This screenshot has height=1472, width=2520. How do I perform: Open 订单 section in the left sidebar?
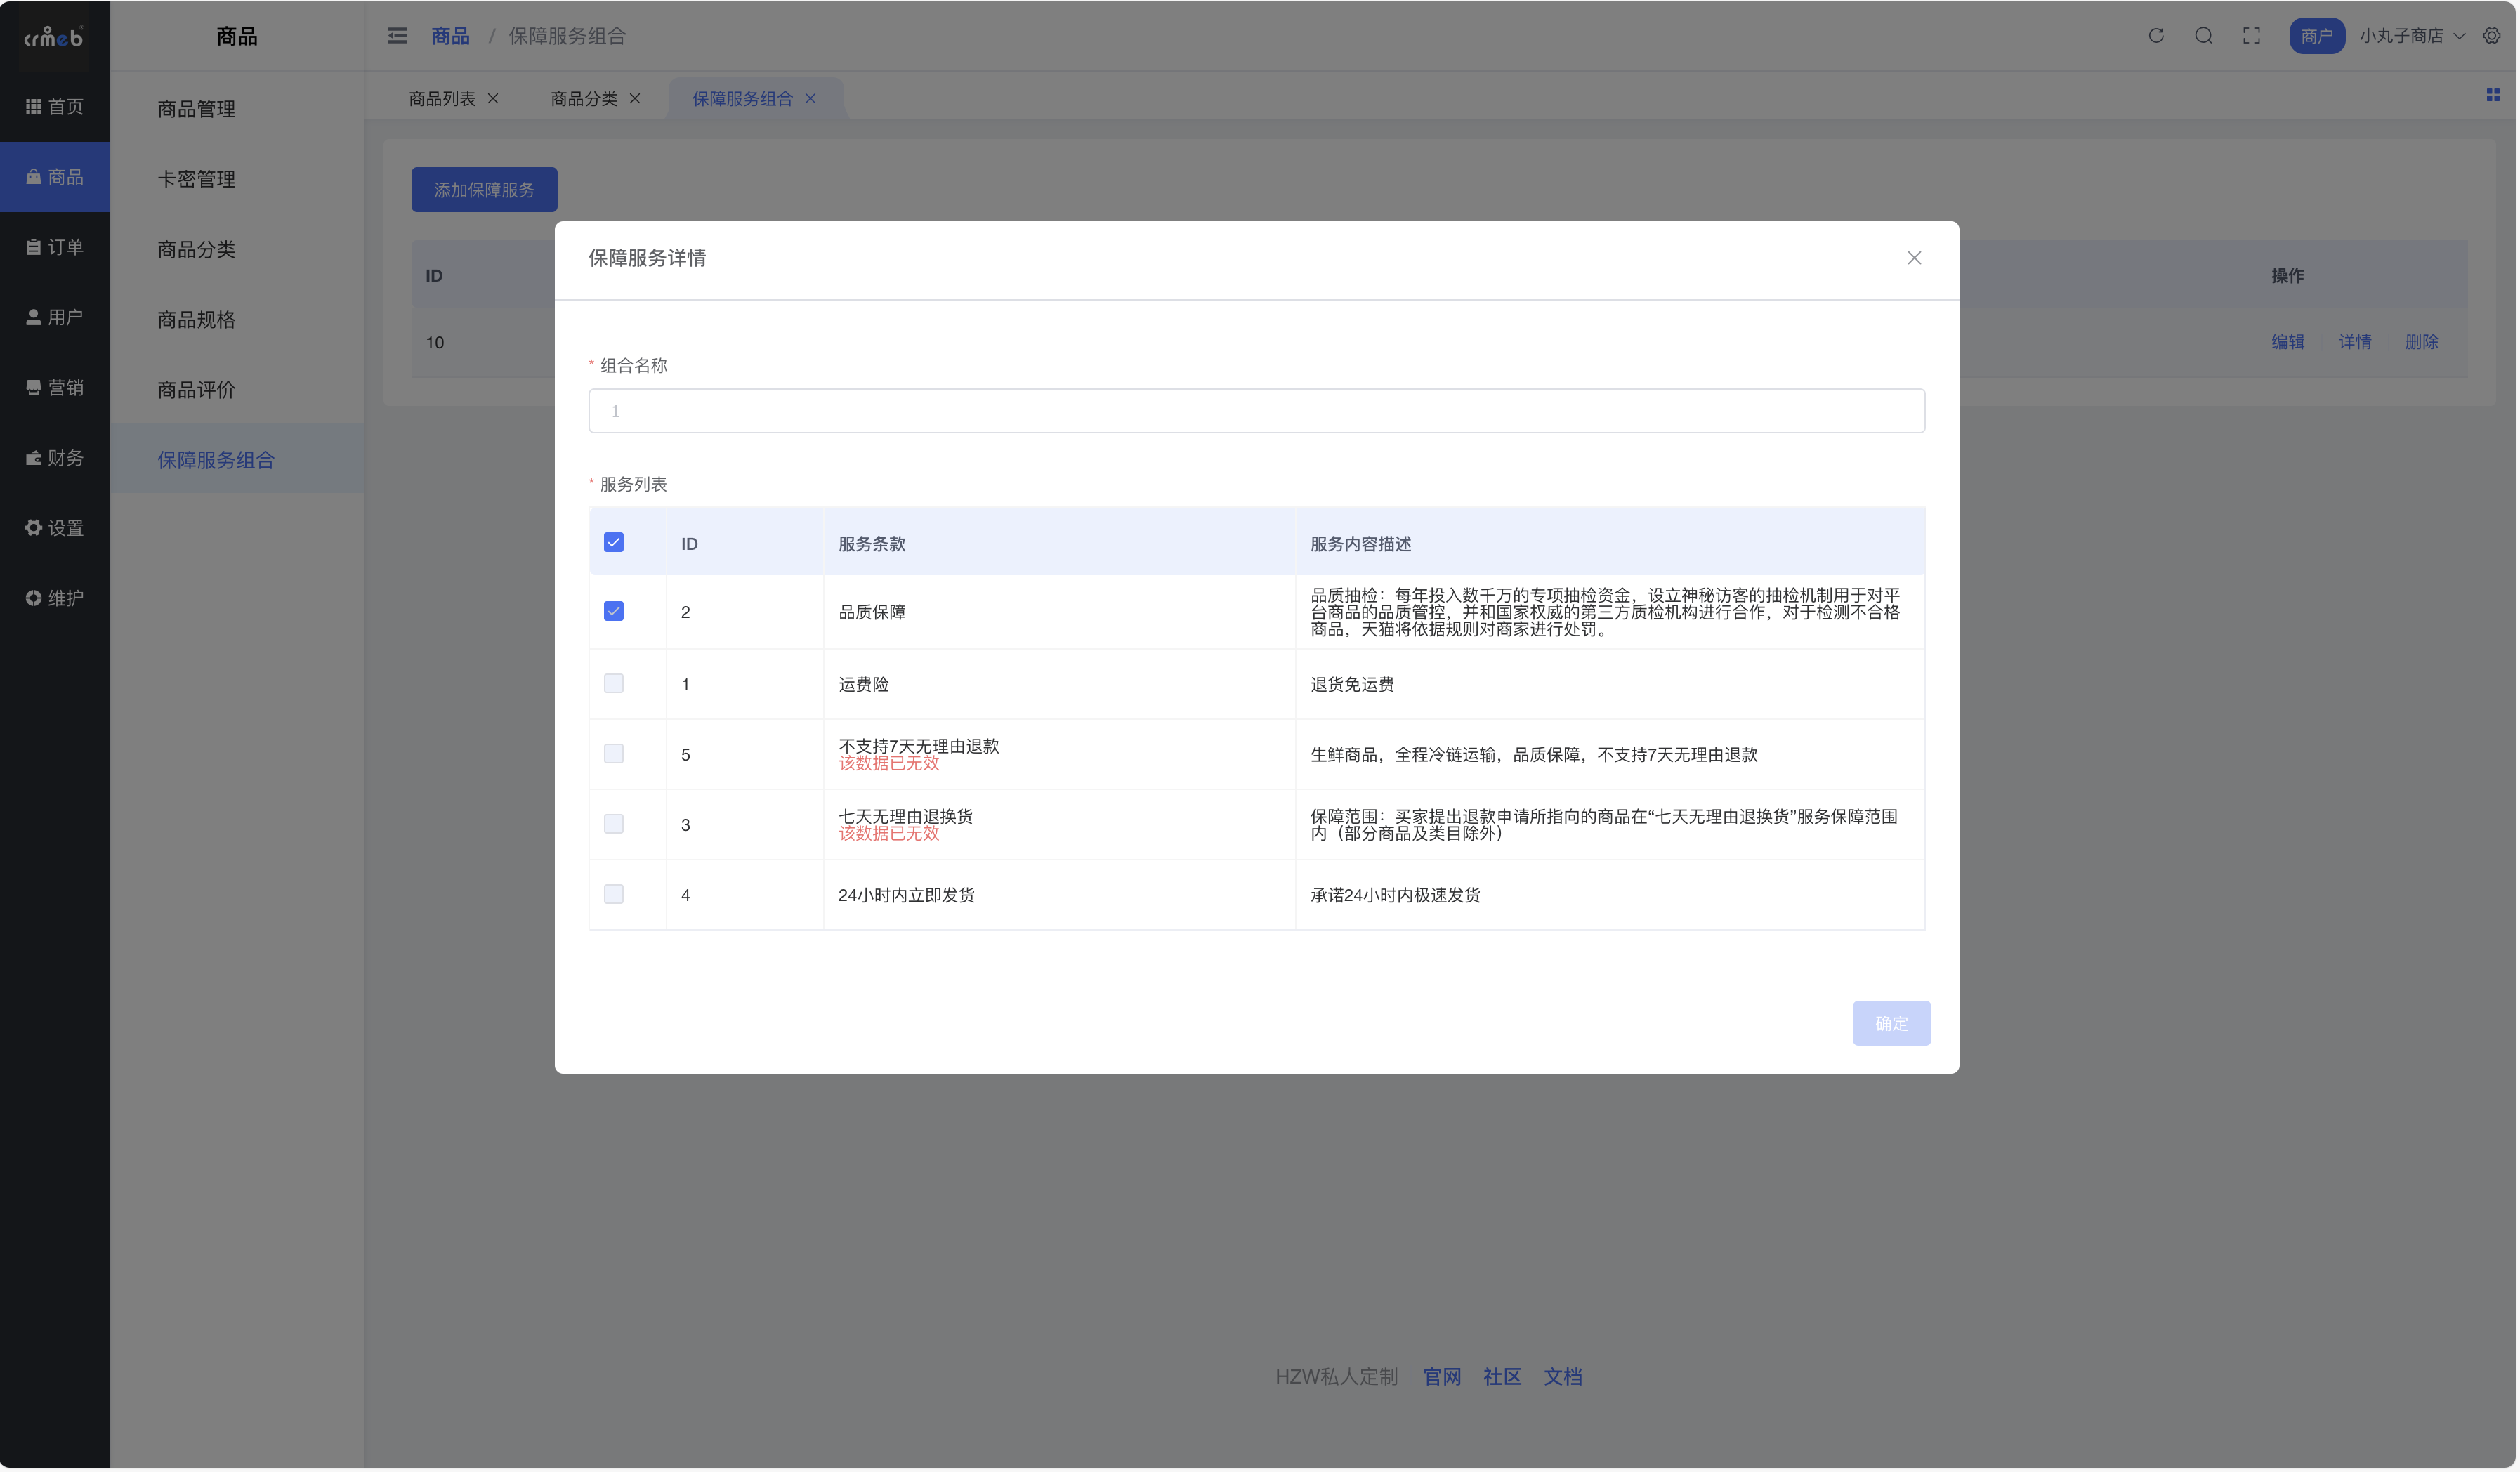[x=54, y=247]
